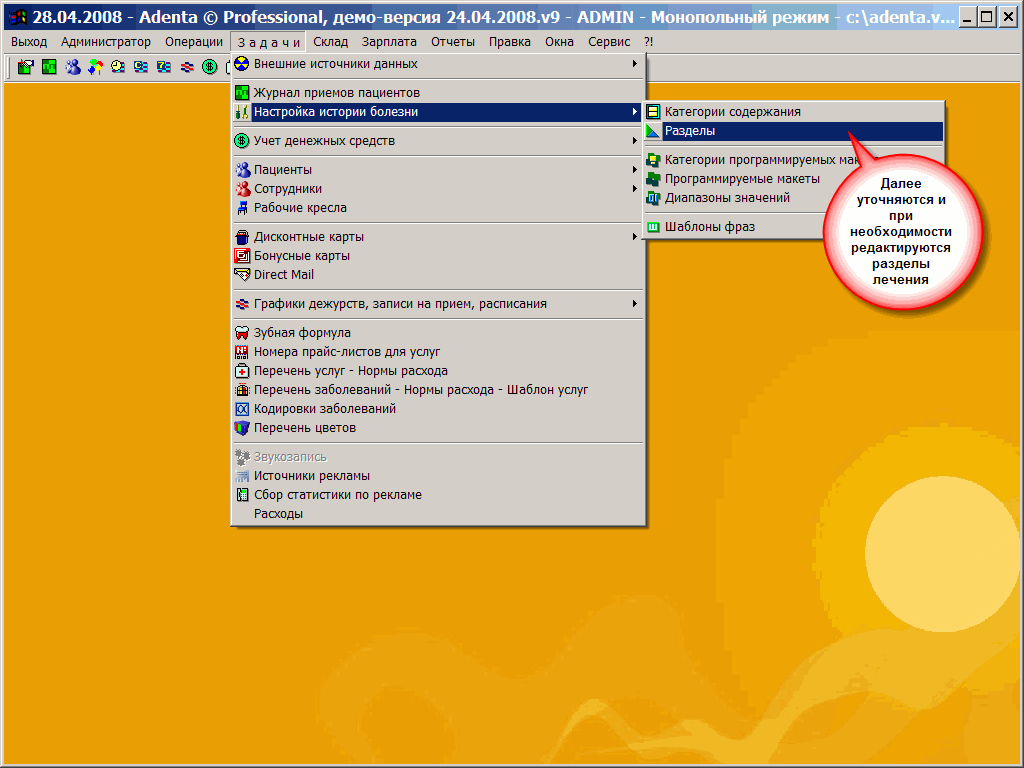Image resolution: width=1024 pixels, height=768 pixels.
Task: Click the first toolbar icon on the left
Action: 26,67
